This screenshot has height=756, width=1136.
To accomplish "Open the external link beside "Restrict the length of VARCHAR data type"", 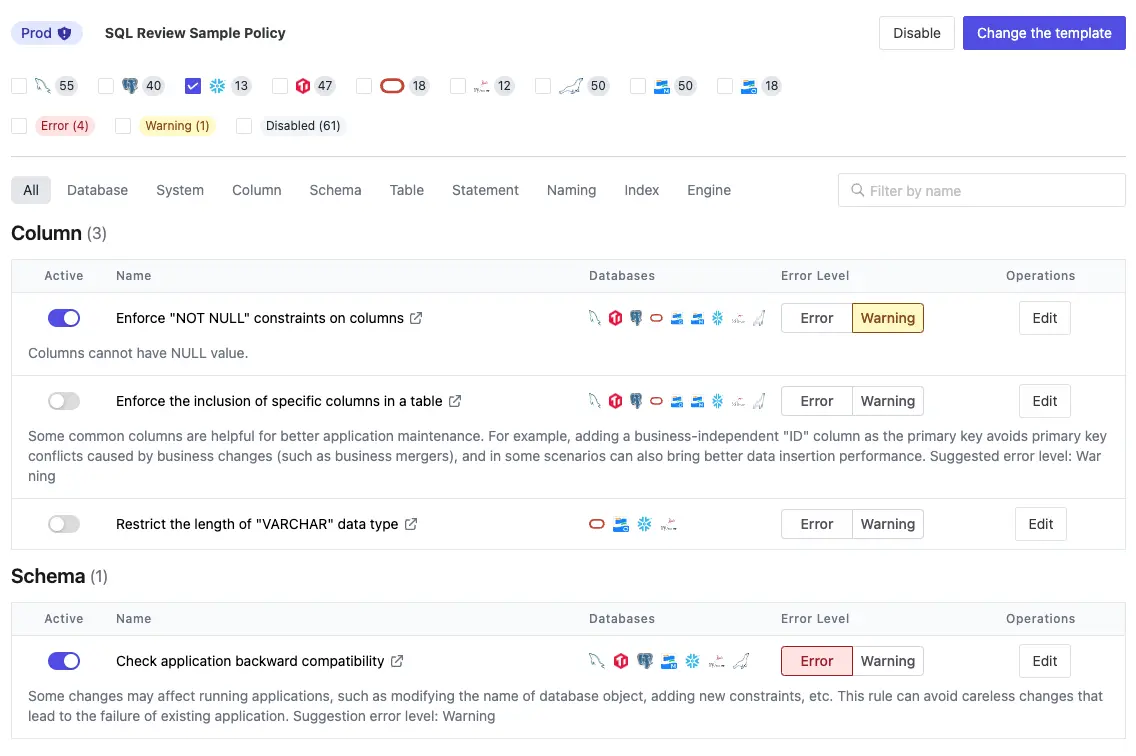I will (410, 523).
